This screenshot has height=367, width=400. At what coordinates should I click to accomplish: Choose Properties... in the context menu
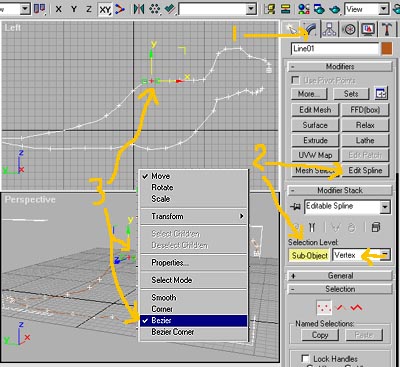pyautogui.click(x=193, y=263)
